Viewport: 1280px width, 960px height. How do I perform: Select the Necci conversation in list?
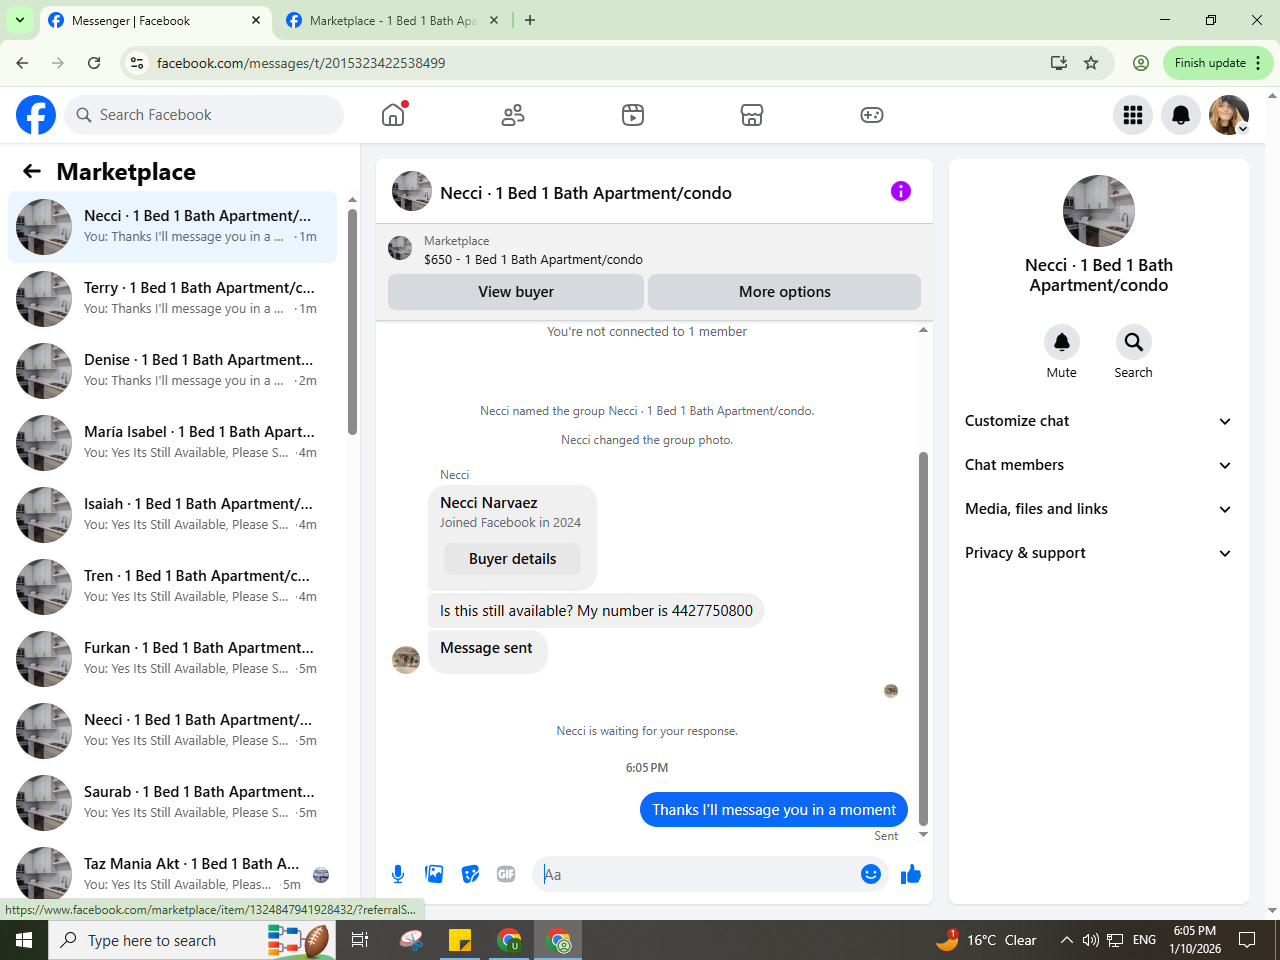click(x=172, y=227)
